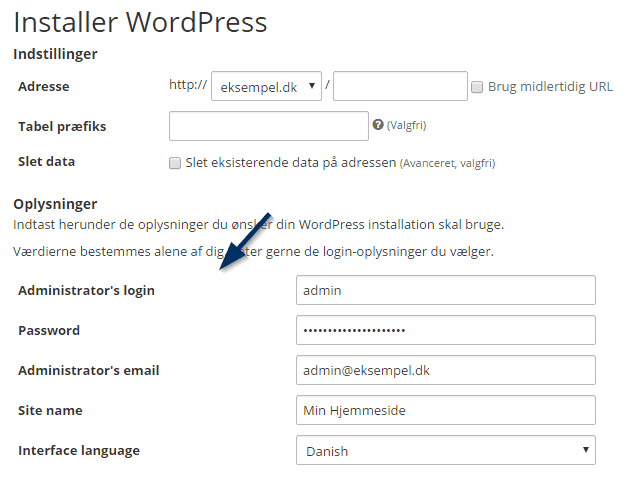Click the Administrator's email field

446,370
